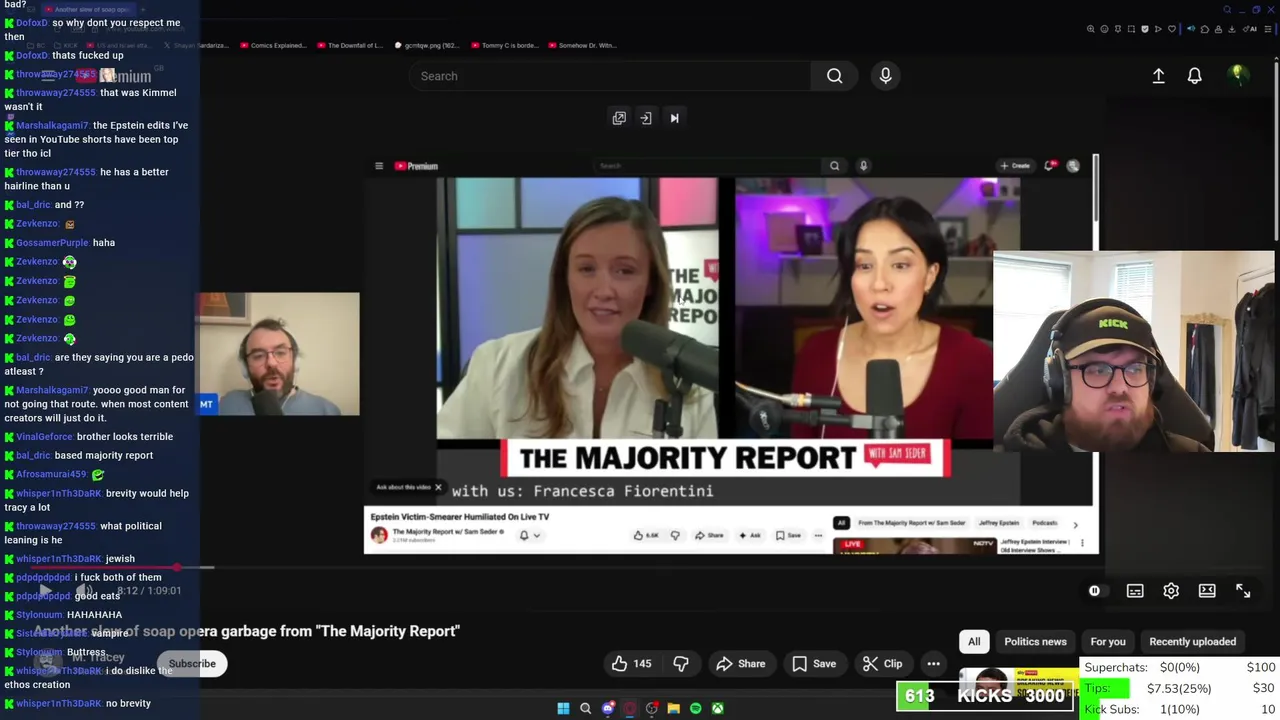Create a clip with the Clip button
Viewport: 1280px width, 720px height.
tap(882, 663)
